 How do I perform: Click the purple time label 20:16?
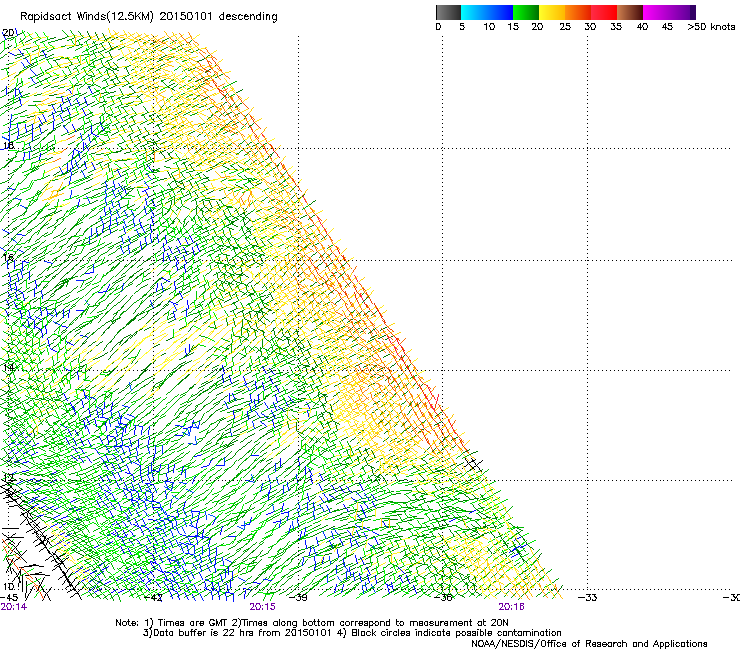coord(512,607)
